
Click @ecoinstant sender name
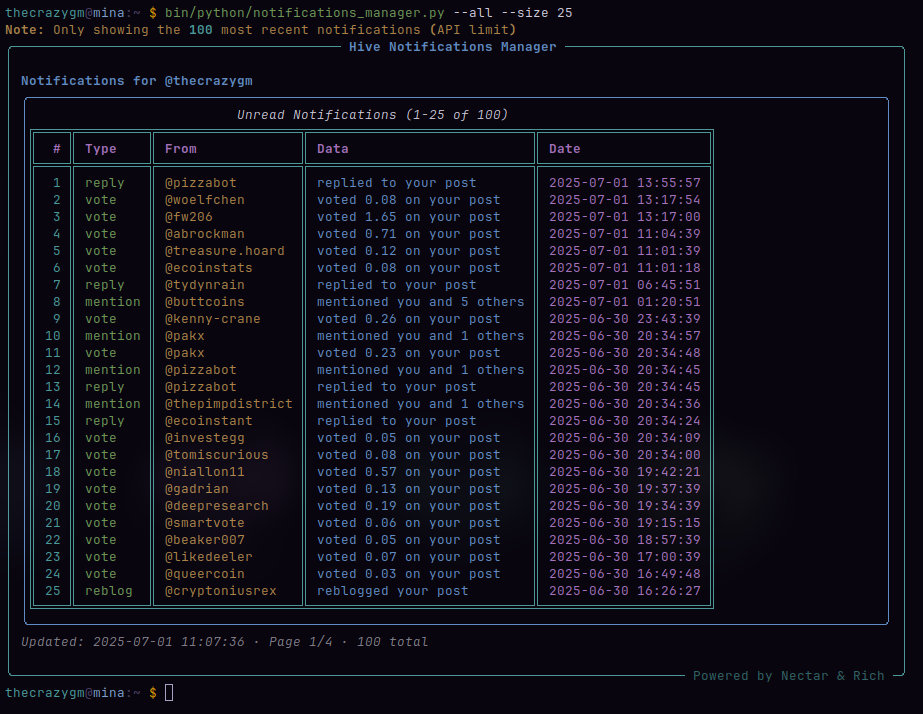pyautogui.click(x=209, y=421)
